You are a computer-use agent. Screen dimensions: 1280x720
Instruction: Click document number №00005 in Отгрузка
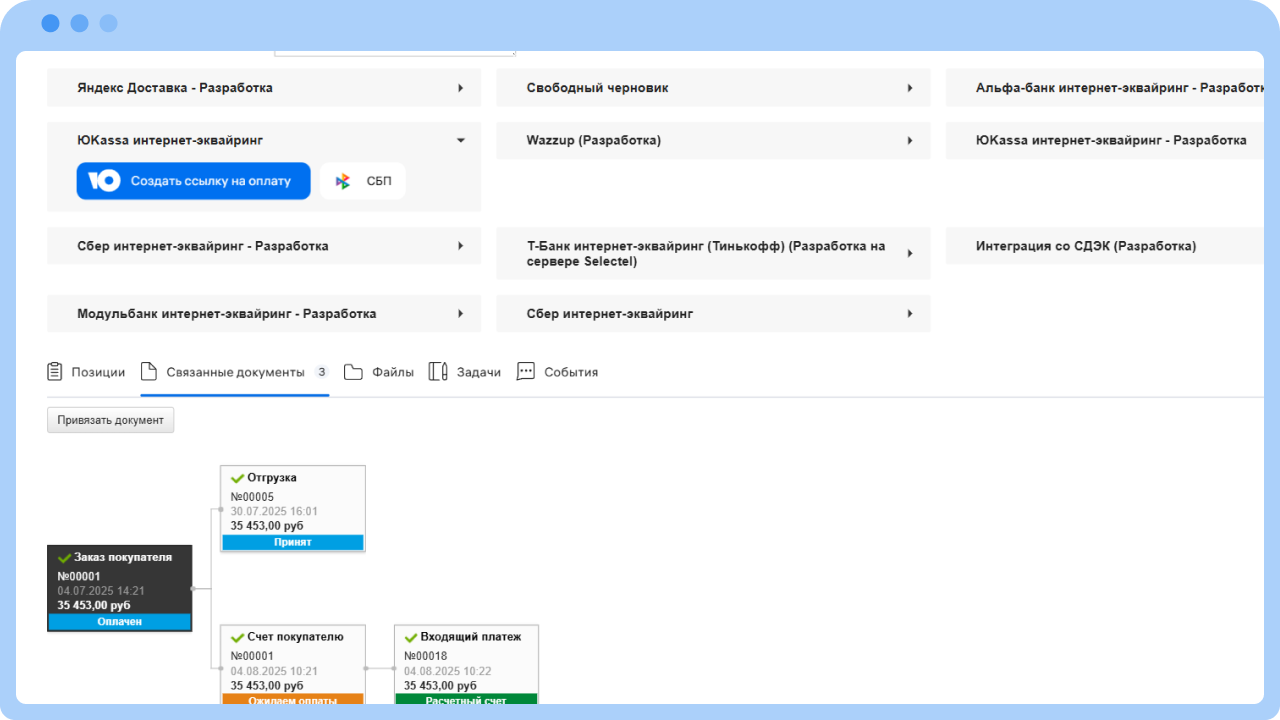[252, 497]
